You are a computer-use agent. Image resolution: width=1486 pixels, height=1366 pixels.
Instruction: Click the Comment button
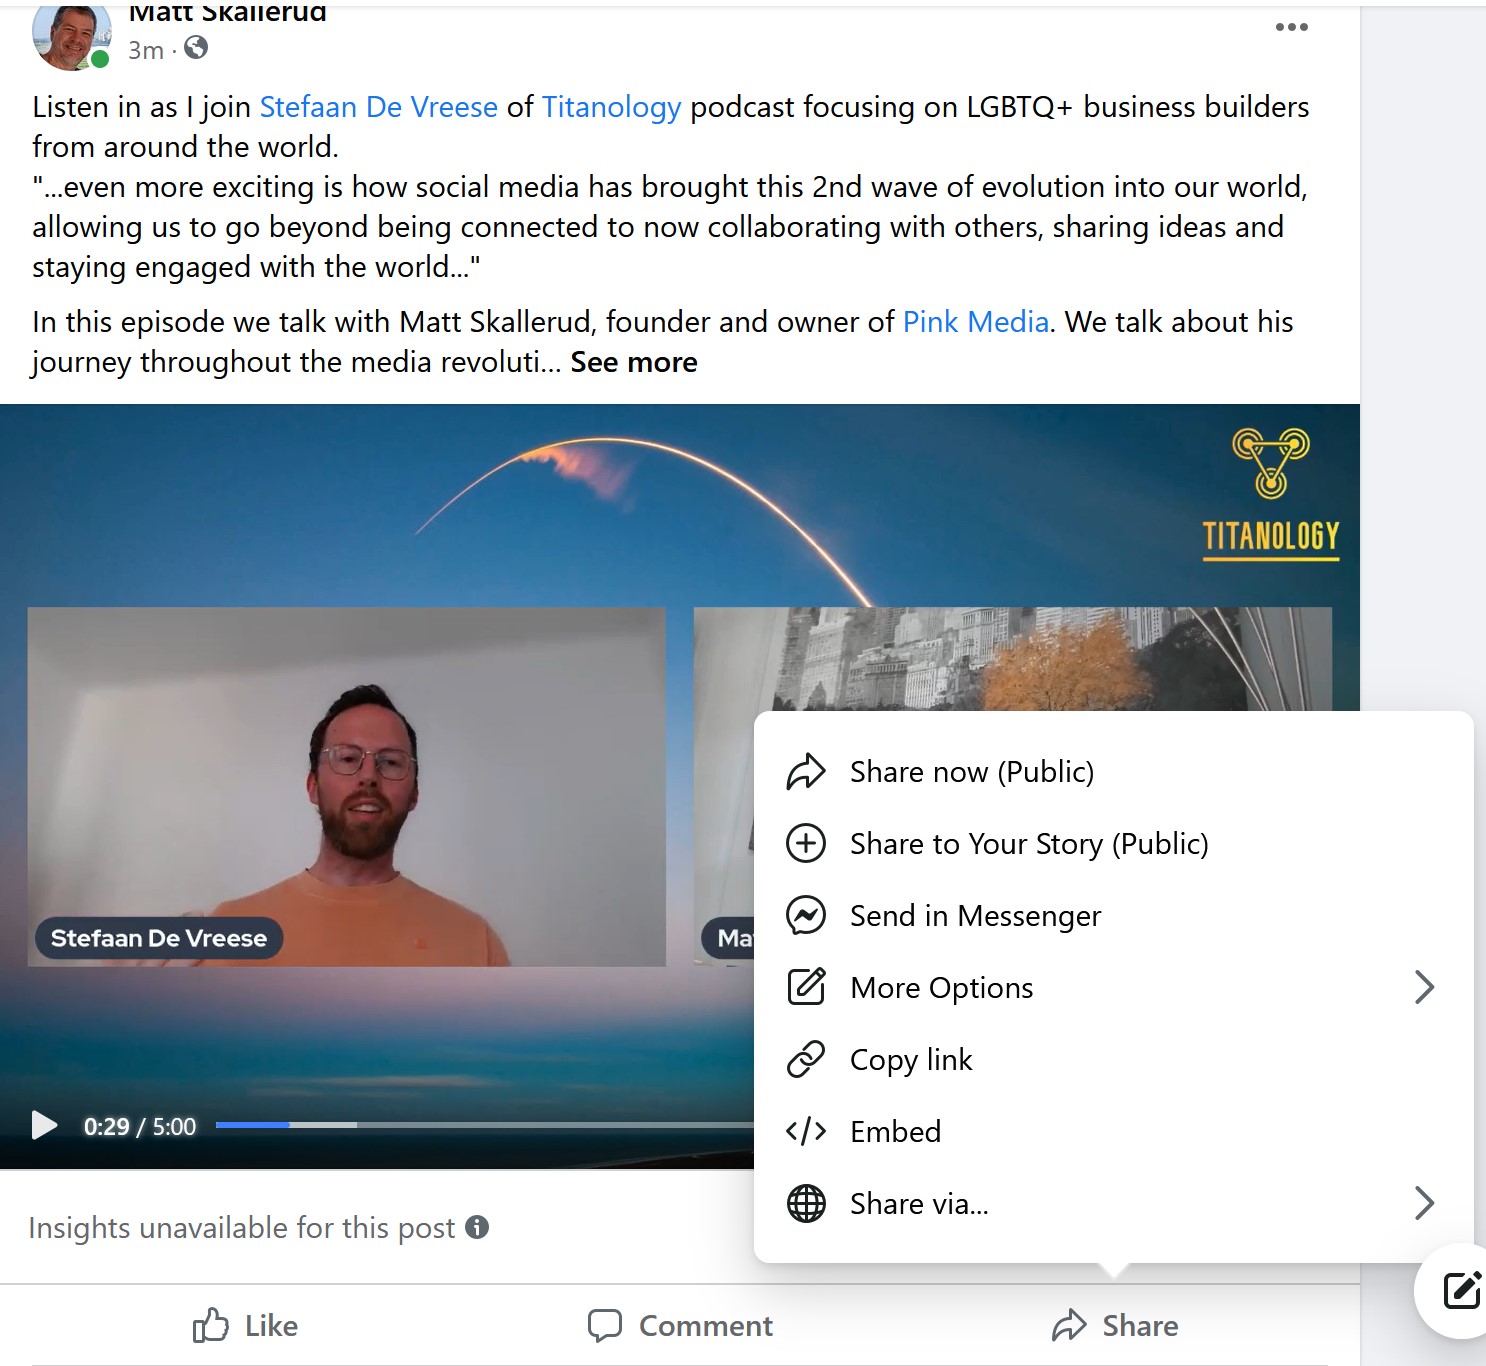pos(680,1326)
